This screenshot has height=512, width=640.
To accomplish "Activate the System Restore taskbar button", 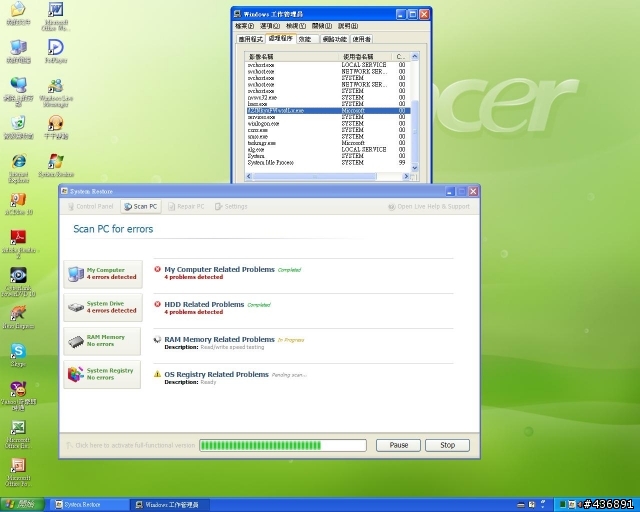I will point(87,505).
